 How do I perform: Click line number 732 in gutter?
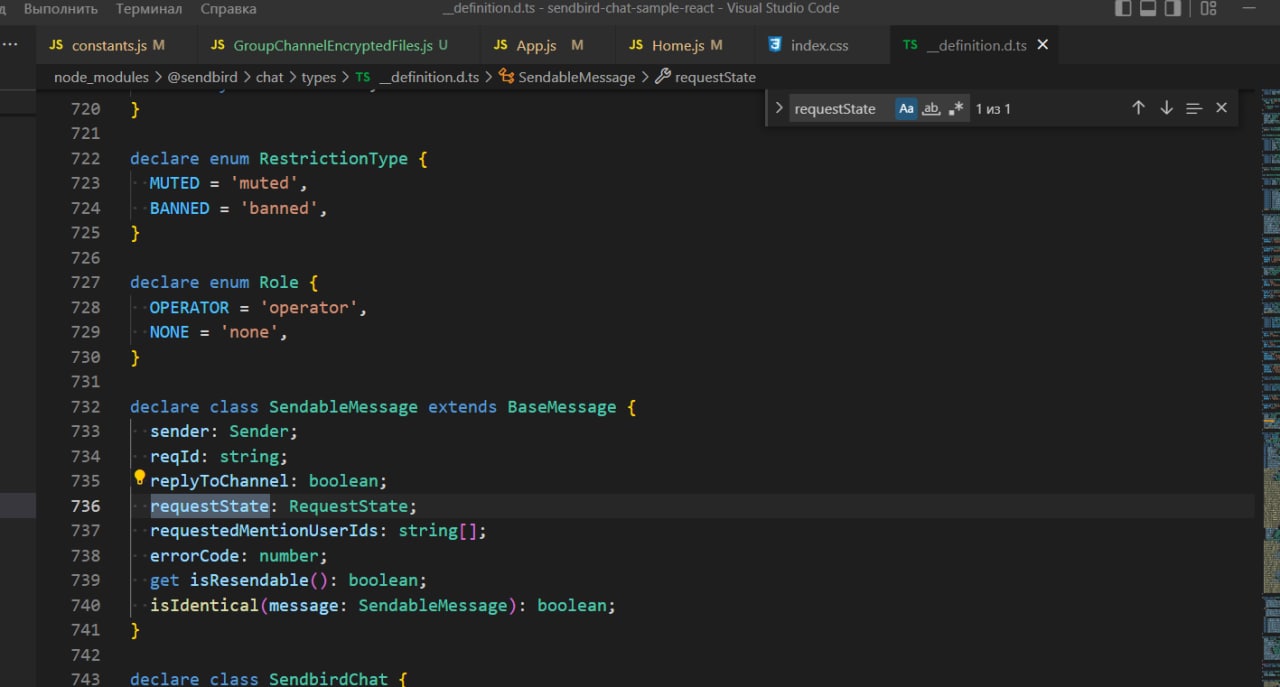click(x=86, y=407)
